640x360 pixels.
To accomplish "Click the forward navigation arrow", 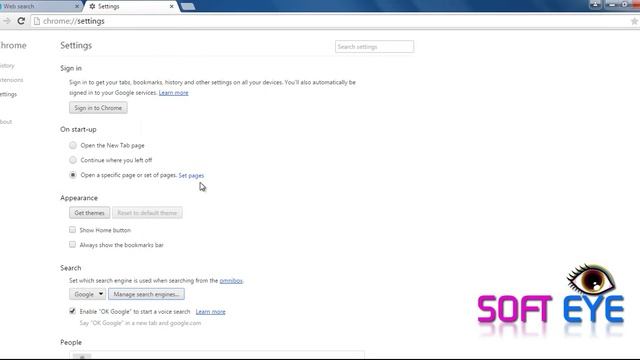I will 7,21.
